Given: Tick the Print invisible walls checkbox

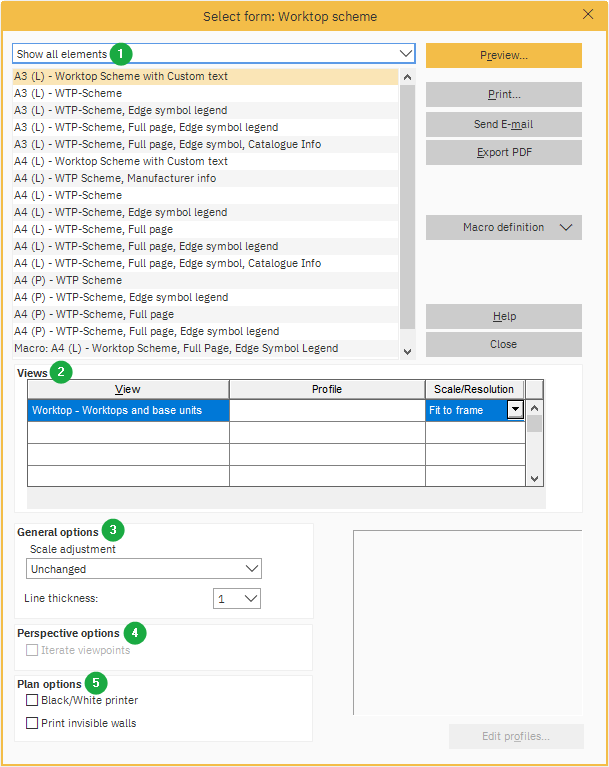Looking at the screenshot, I should [33, 723].
